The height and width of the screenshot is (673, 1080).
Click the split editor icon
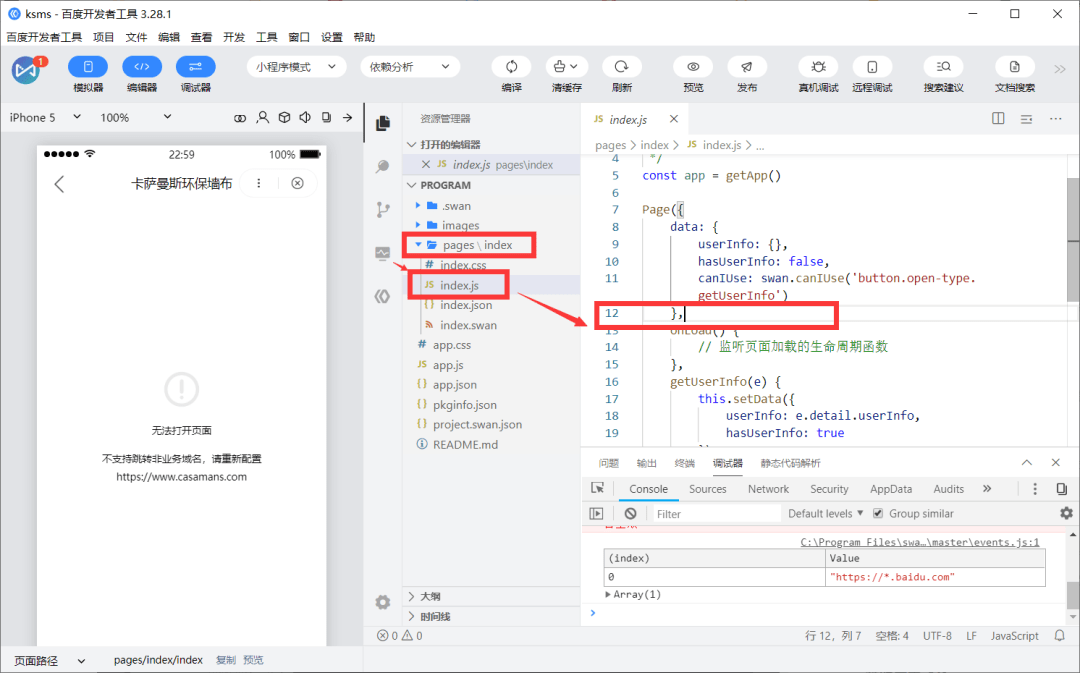998,119
